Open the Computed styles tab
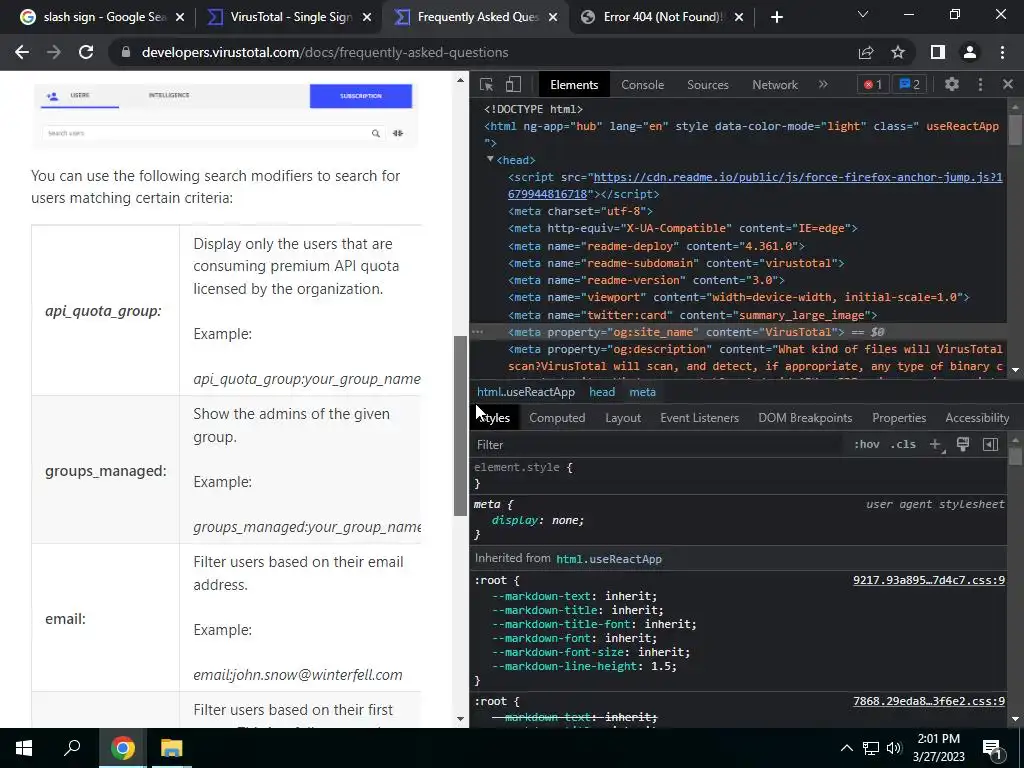Viewport: 1024px width, 768px height. tap(557, 418)
